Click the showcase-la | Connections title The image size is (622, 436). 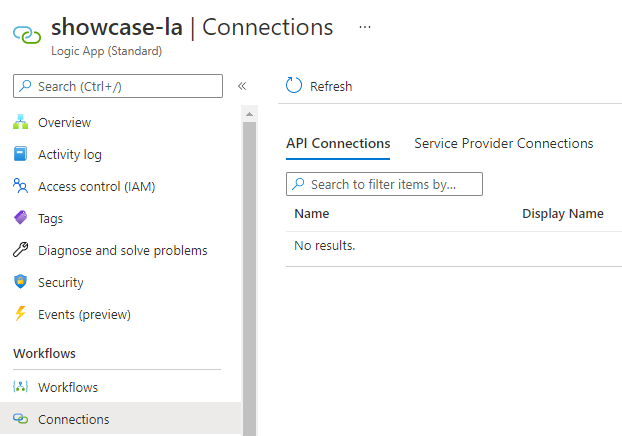[192, 27]
